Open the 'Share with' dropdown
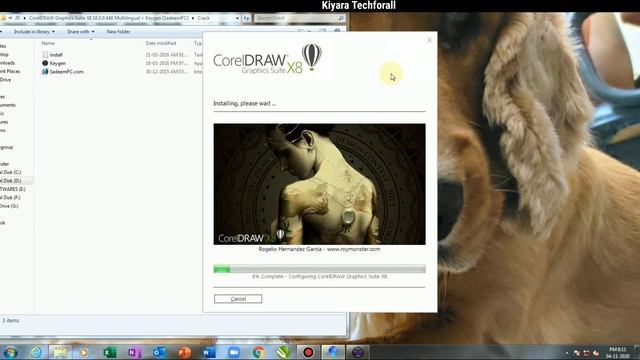The image size is (640, 360). pos(80,31)
